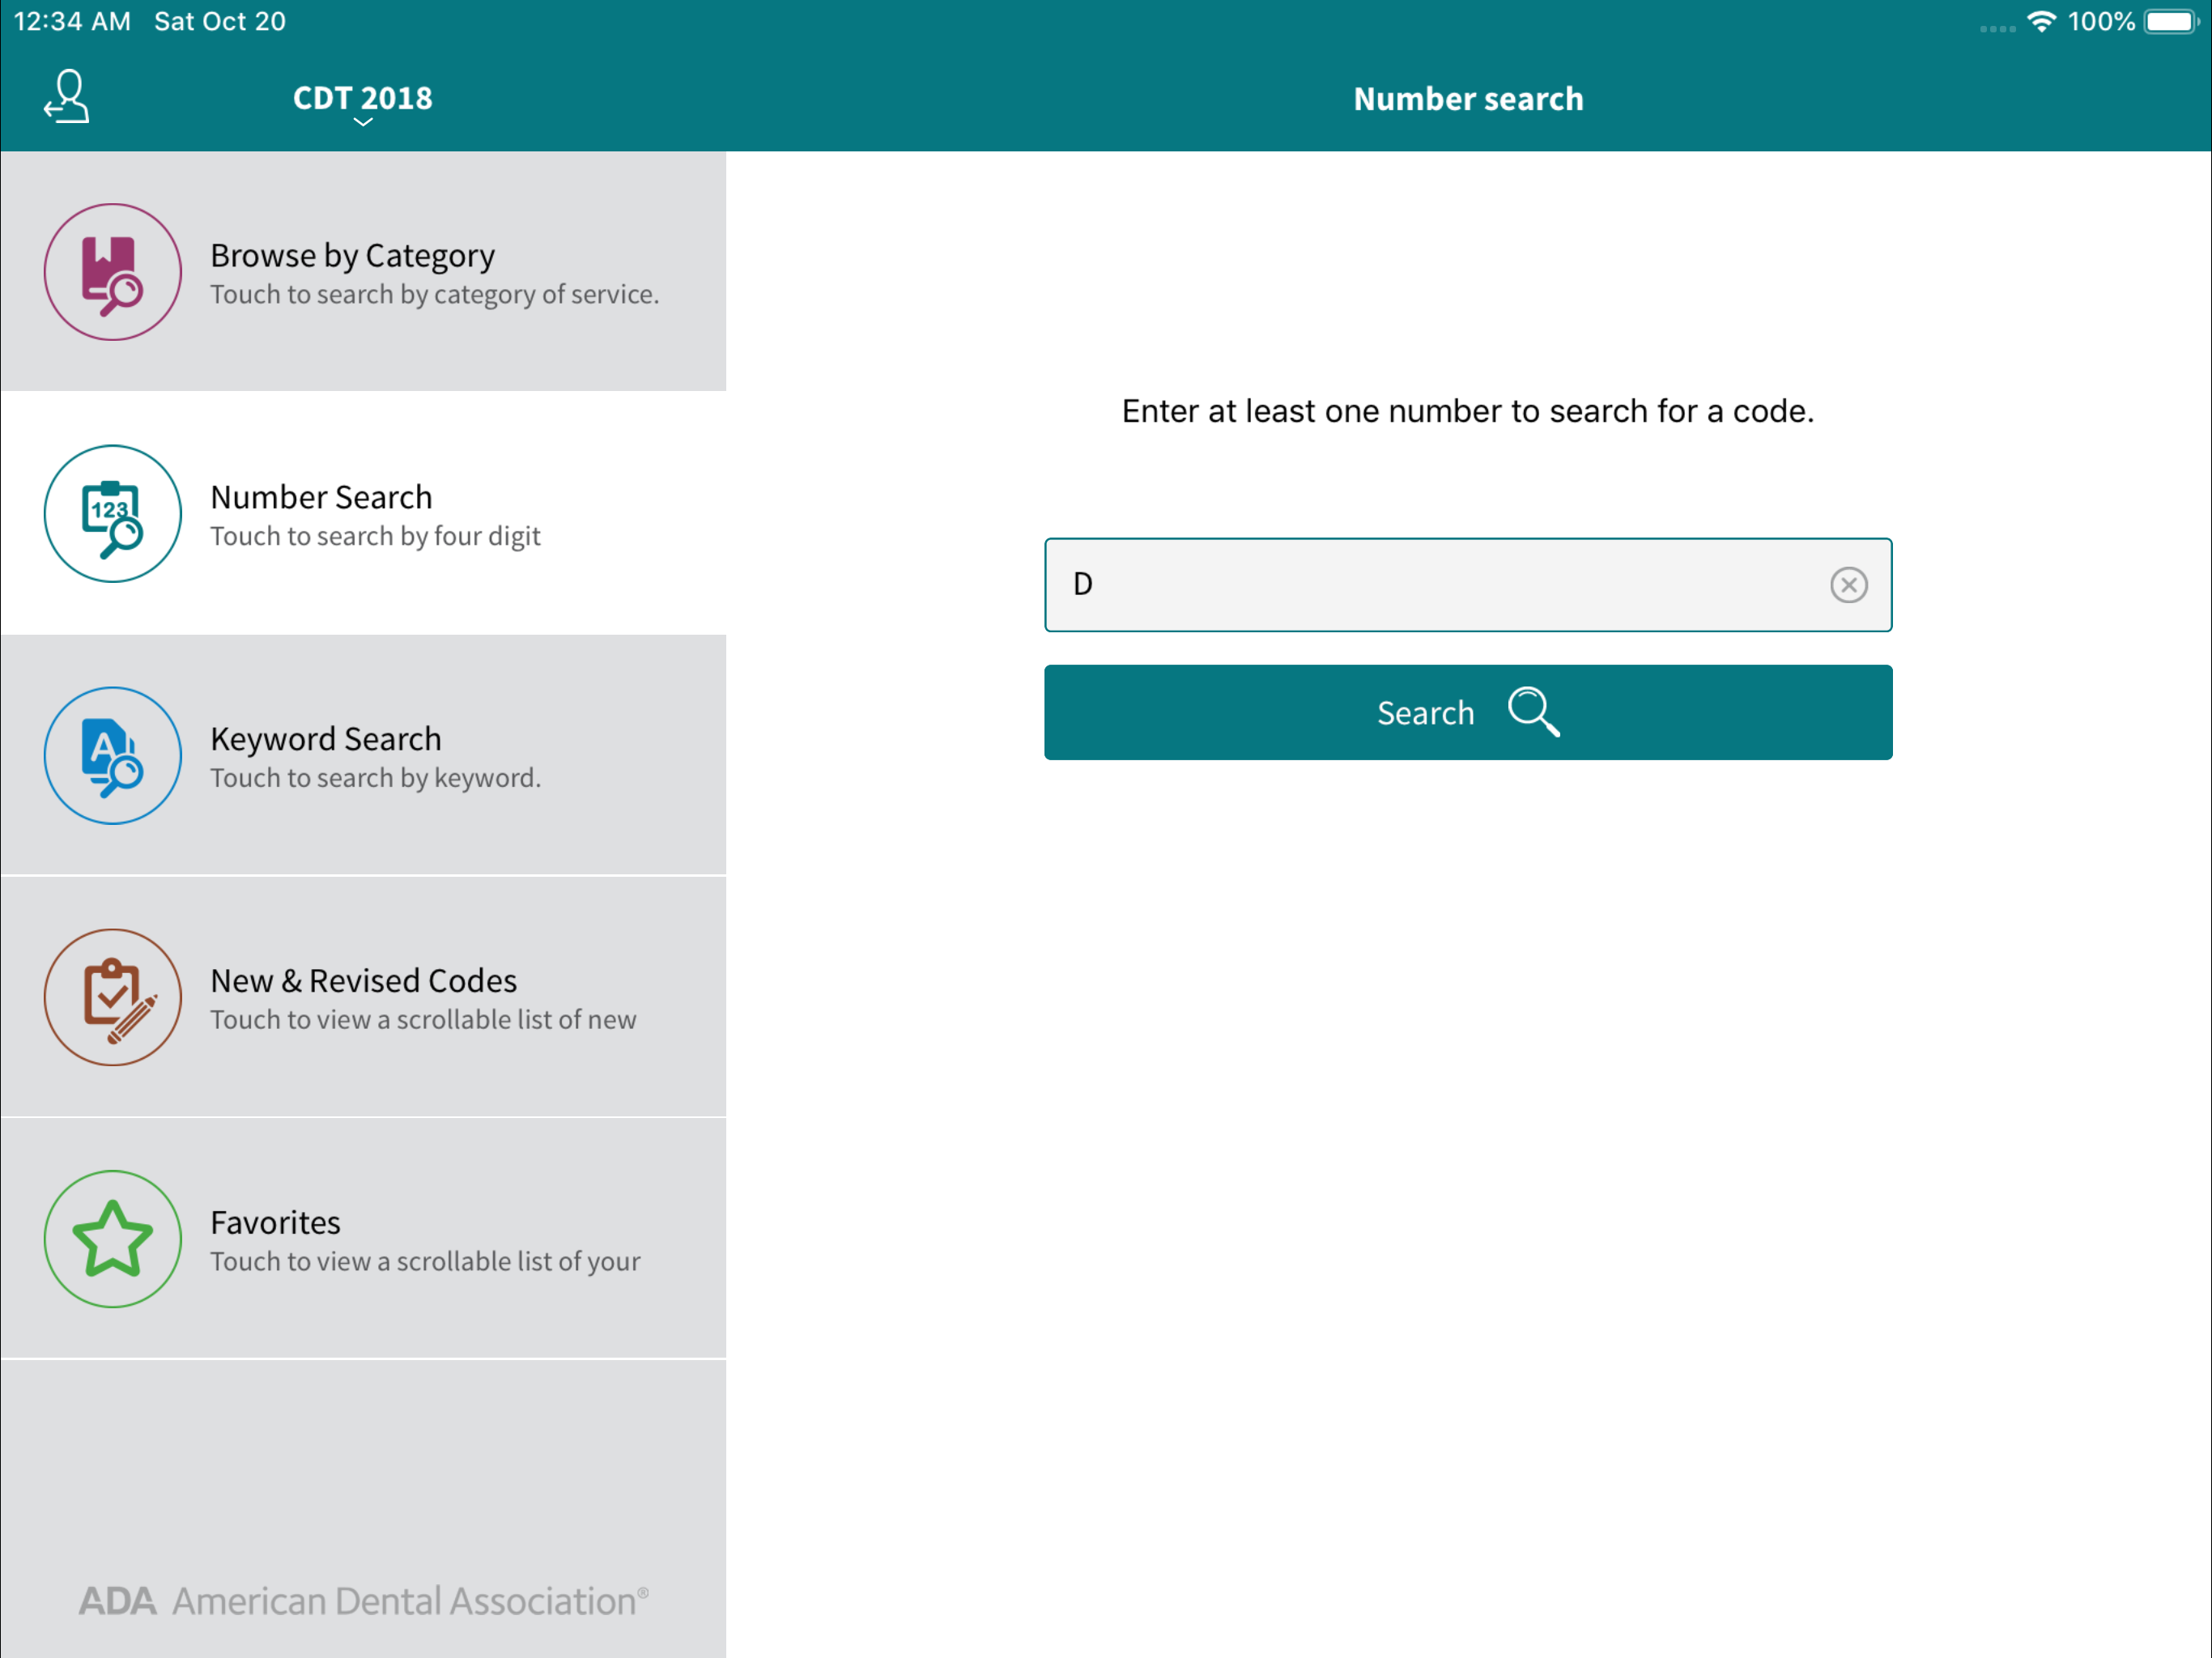Click the teal Search button
Image resolution: width=2212 pixels, height=1658 pixels.
(x=1468, y=713)
